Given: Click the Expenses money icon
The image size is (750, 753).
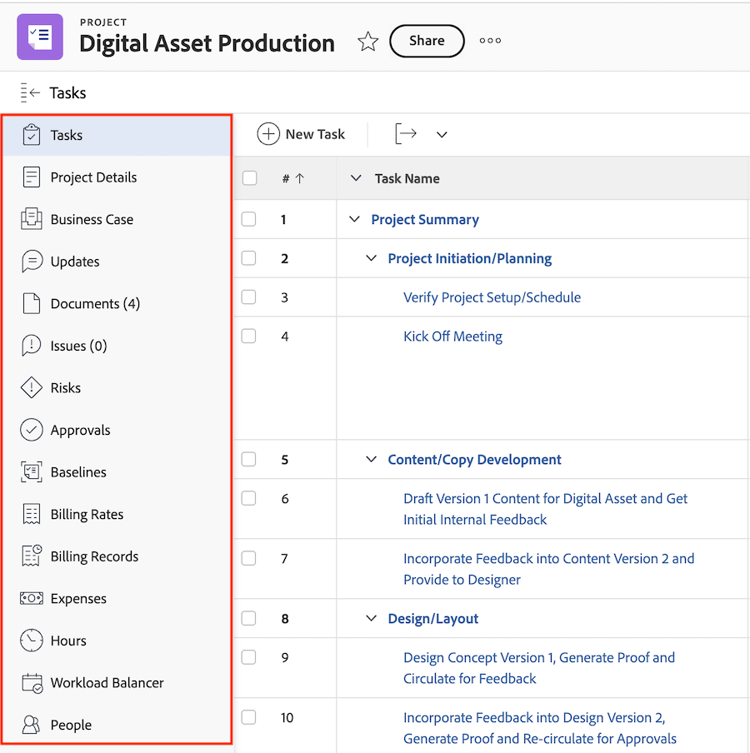Looking at the screenshot, I should coord(32,599).
